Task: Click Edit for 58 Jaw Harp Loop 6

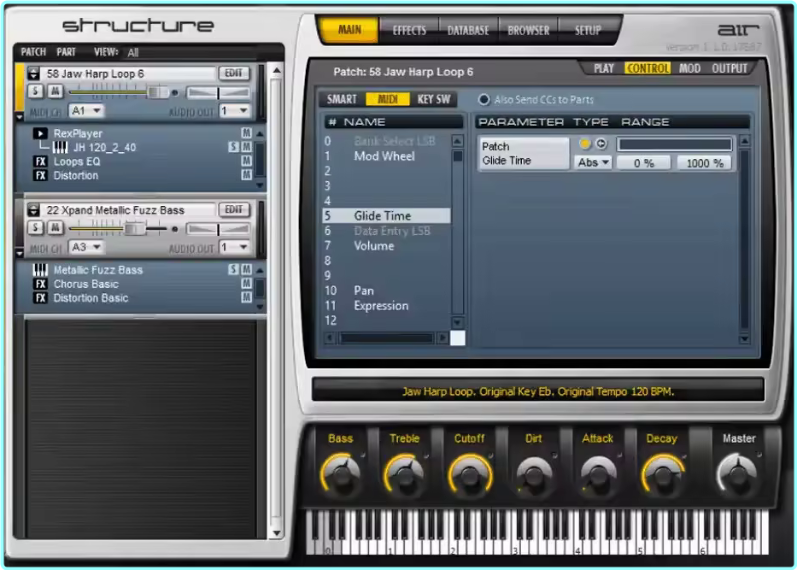Action: pyautogui.click(x=234, y=73)
